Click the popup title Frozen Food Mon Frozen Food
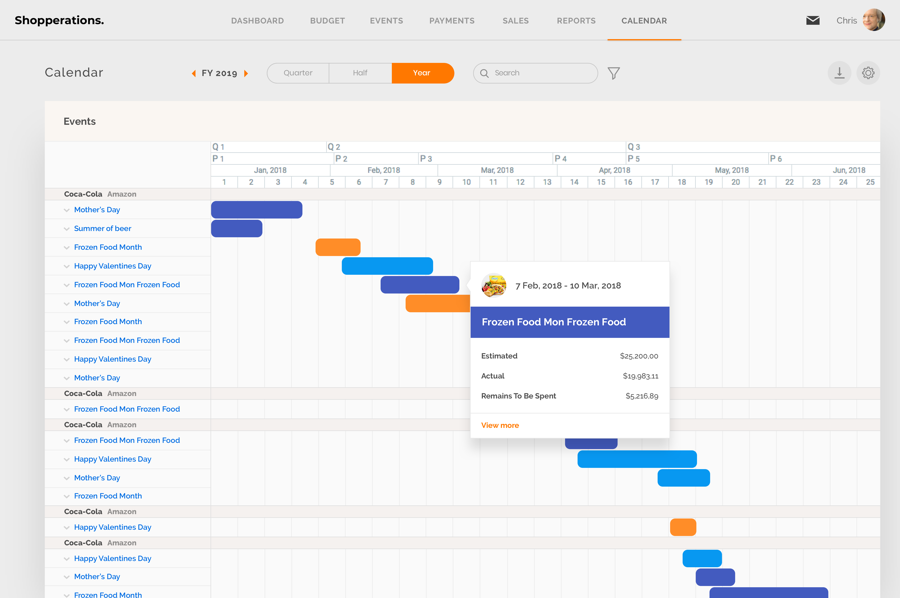 pos(554,322)
